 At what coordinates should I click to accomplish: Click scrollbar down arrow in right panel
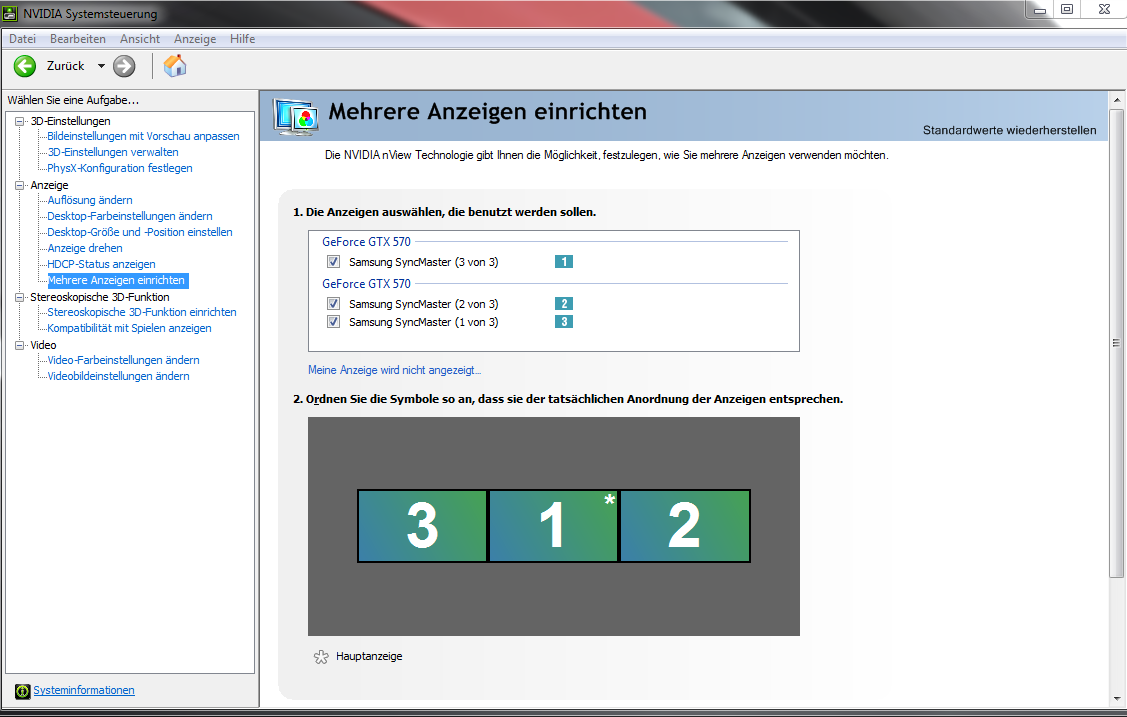pos(1116,698)
